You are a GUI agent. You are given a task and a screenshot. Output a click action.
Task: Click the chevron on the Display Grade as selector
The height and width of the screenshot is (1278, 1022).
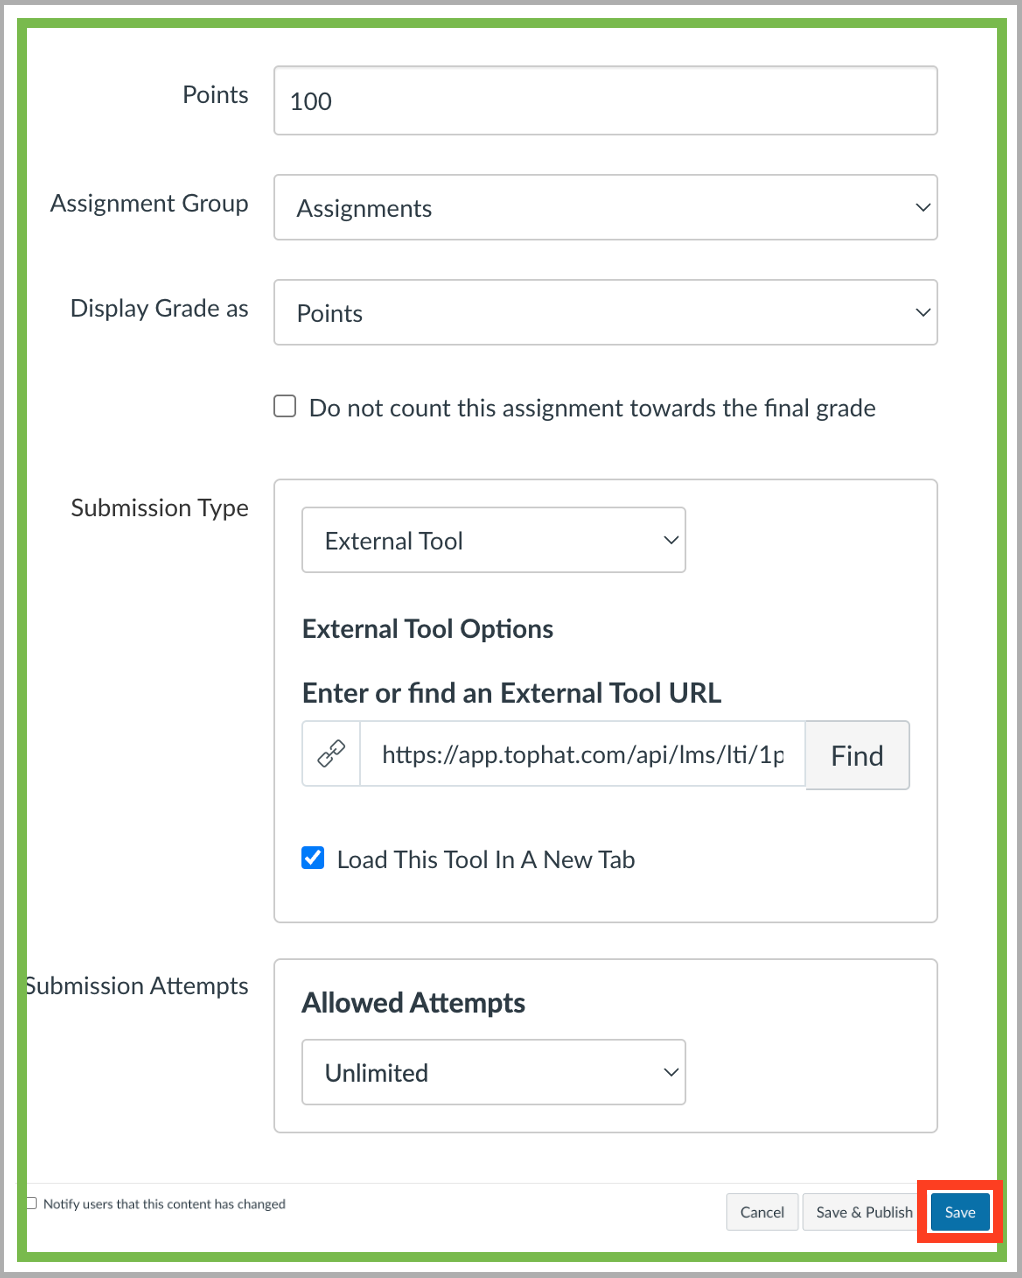coord(921,312)
